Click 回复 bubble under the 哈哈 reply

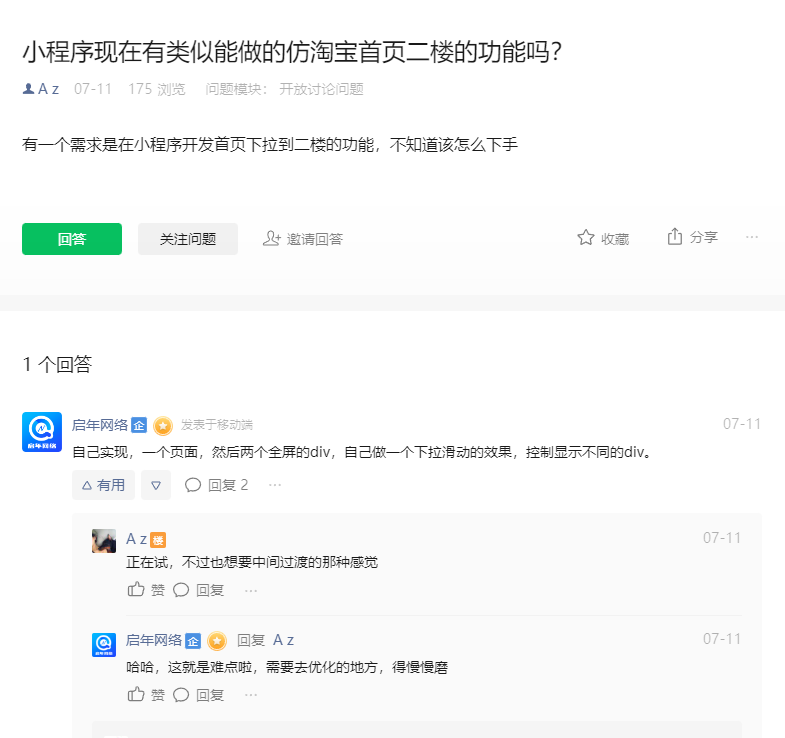point(181,695)
